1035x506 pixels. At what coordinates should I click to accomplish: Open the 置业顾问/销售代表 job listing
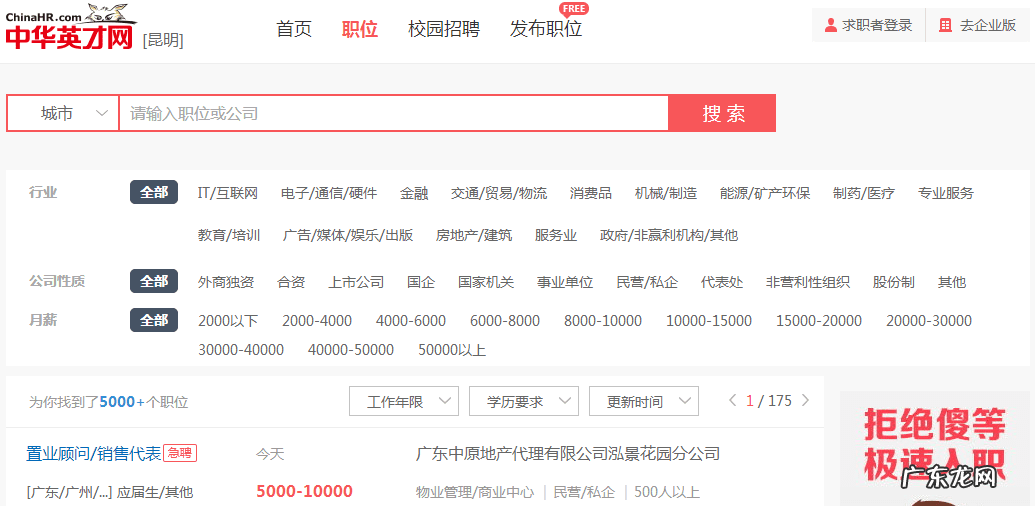point(93,454)
